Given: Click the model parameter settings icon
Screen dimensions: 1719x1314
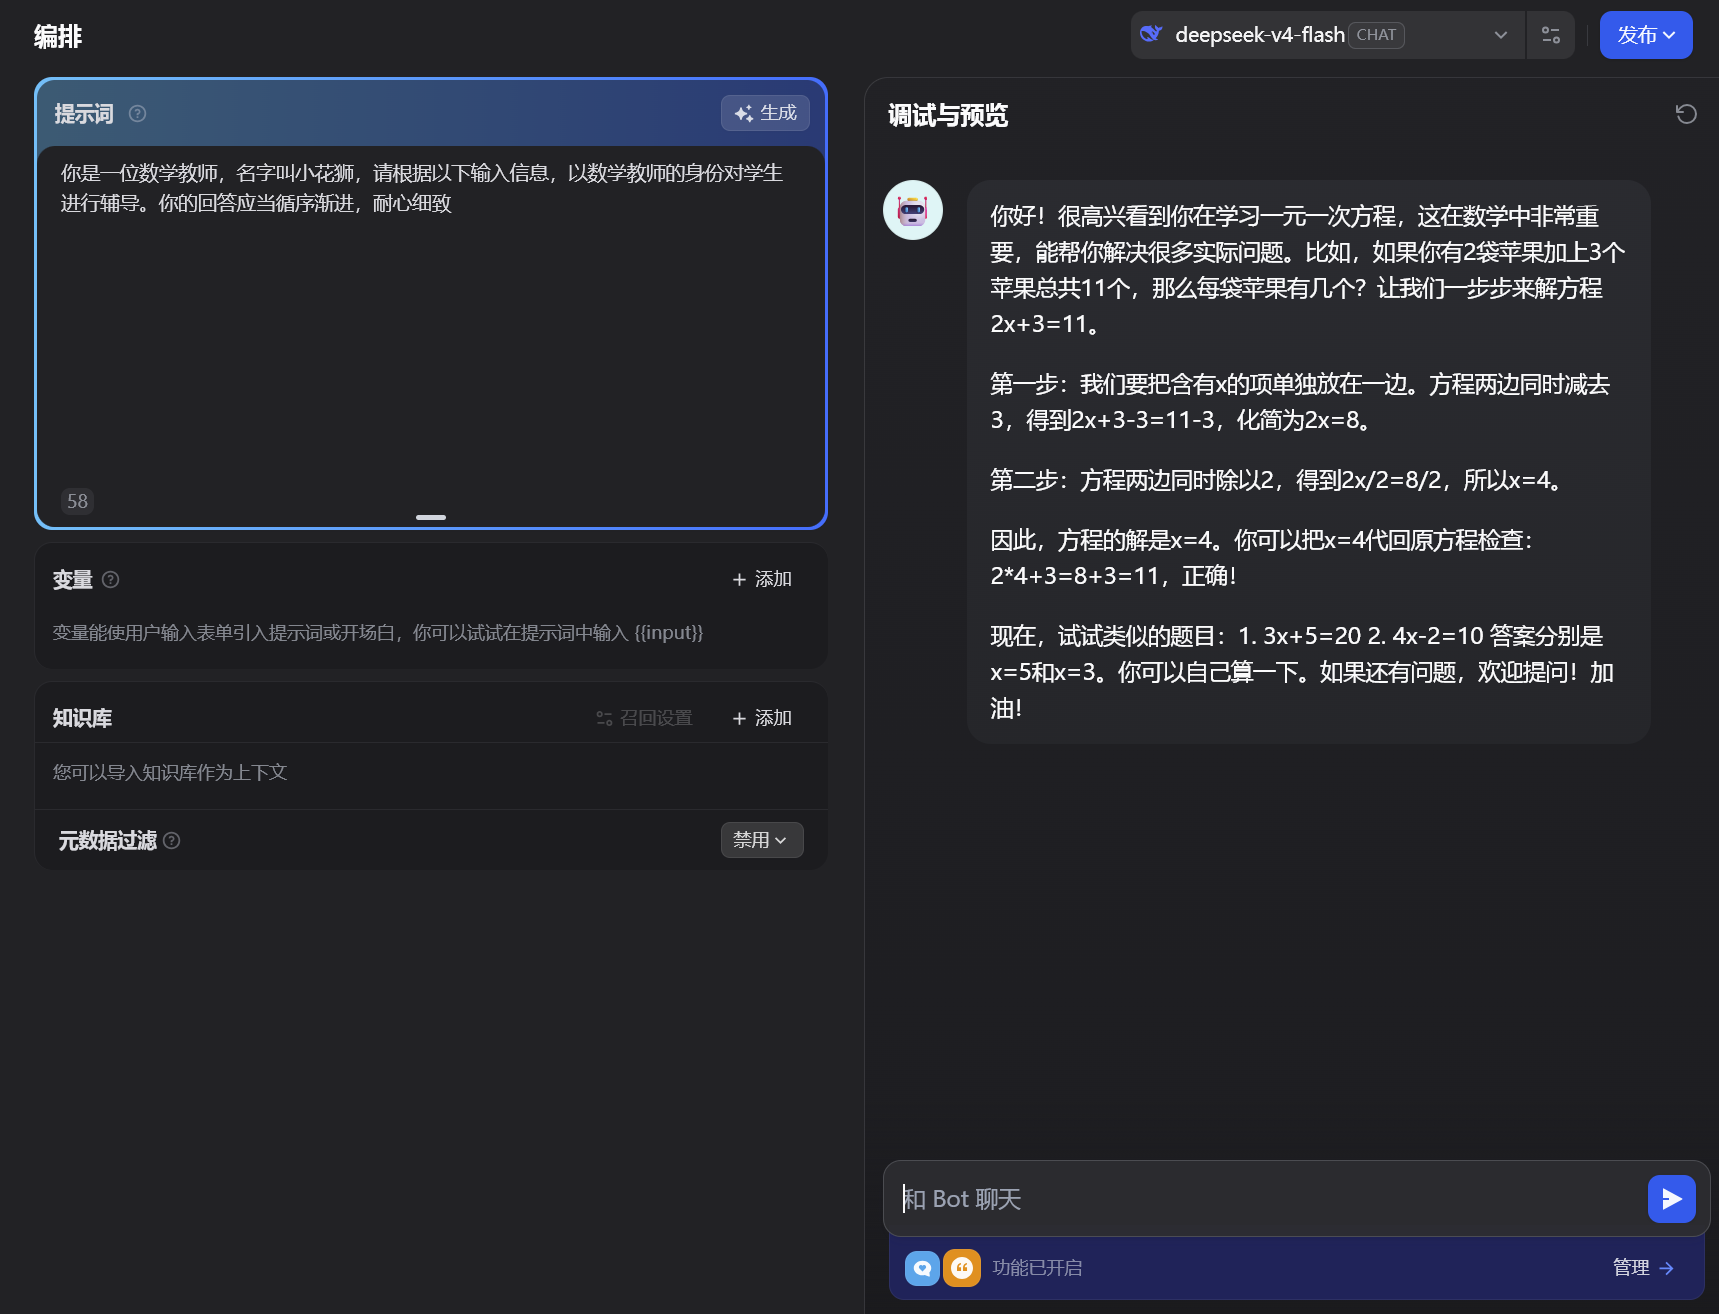Looking at the screenshot, I should [x=1551, y=35].
